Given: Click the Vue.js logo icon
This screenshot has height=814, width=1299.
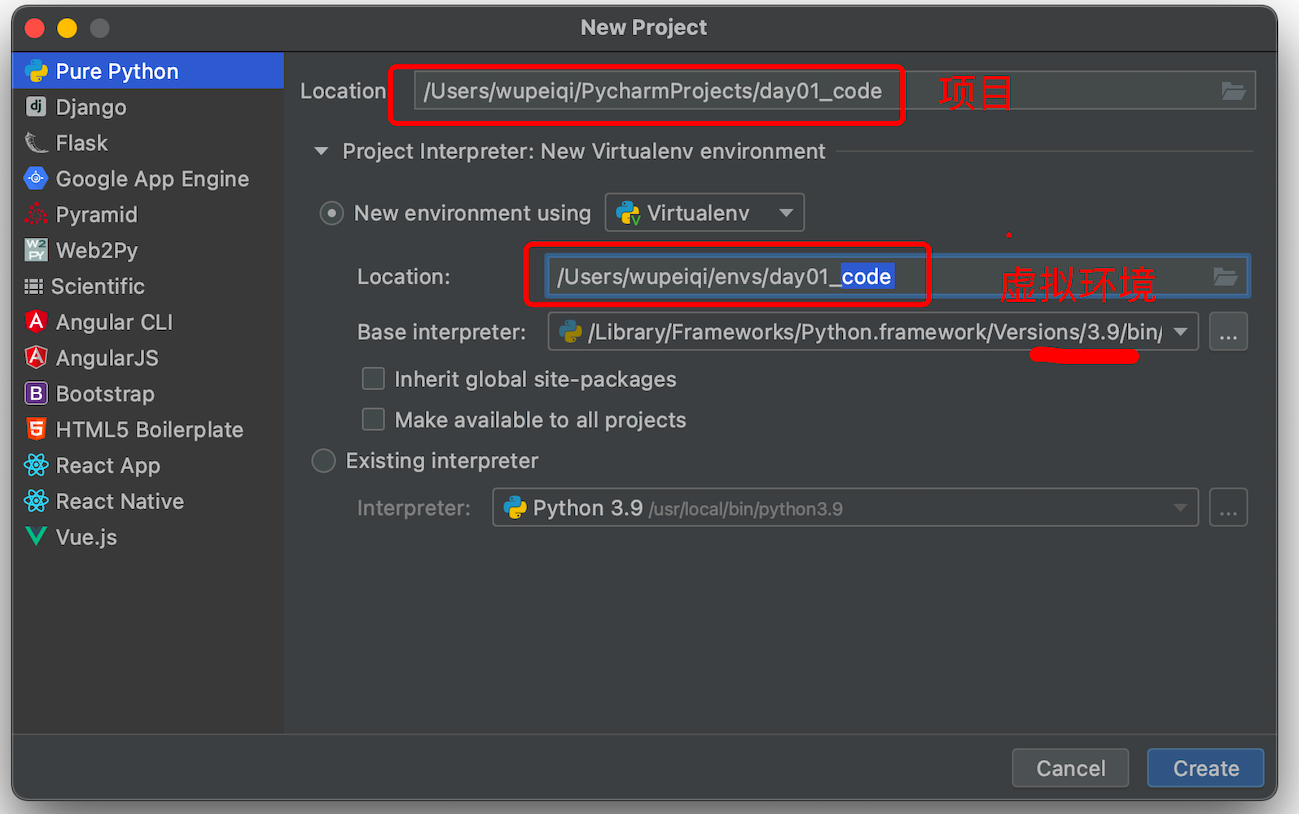Looking at the screenshot, I should tap(36, 537).
